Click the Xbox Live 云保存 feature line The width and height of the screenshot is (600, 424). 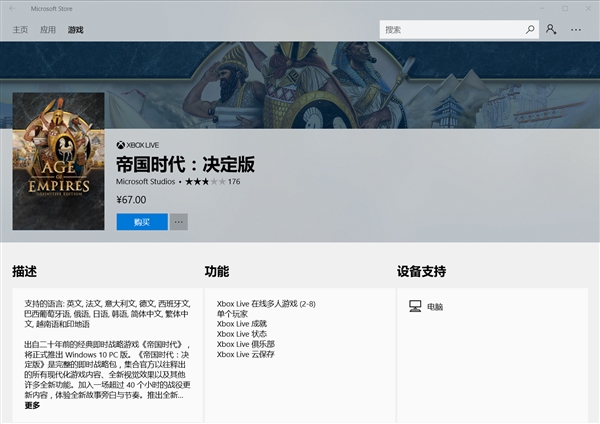[246, 354]
